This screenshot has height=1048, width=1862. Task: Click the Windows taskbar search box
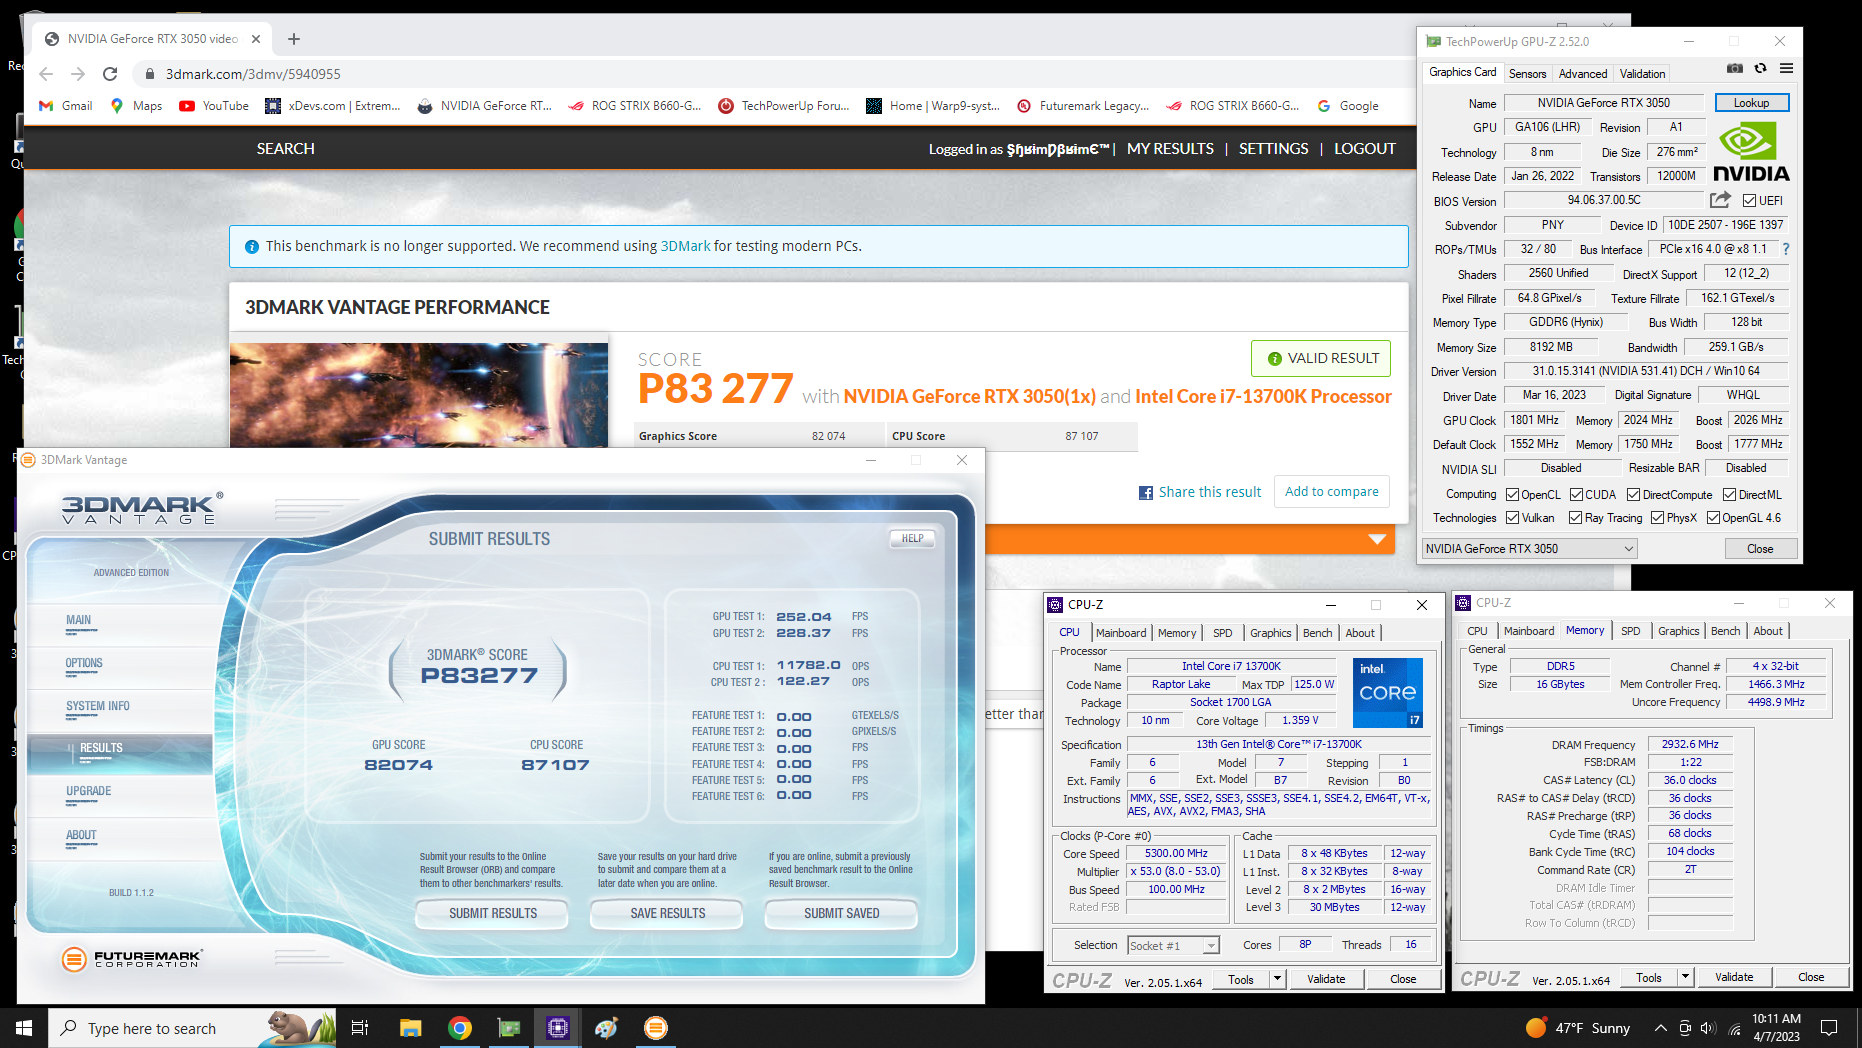[192, 1028]
